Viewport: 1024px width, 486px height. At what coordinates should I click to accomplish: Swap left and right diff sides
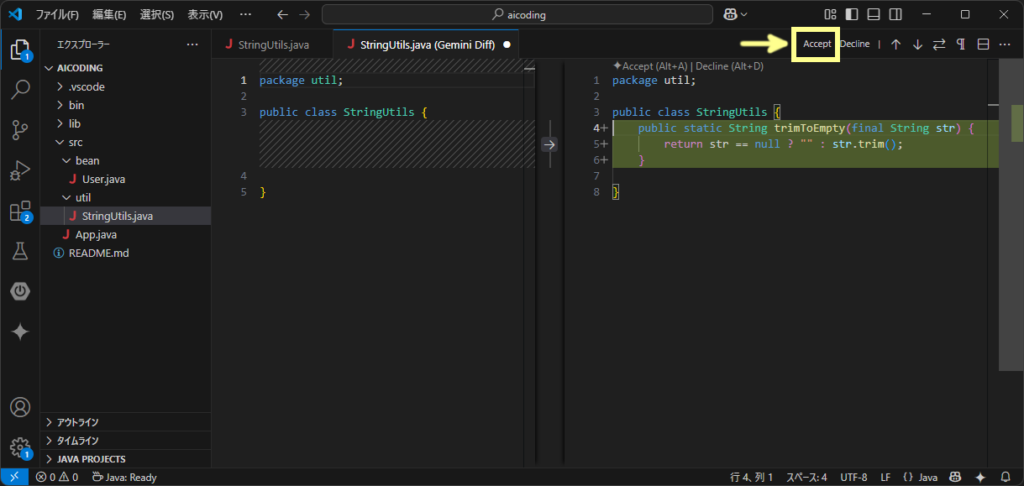939,44
